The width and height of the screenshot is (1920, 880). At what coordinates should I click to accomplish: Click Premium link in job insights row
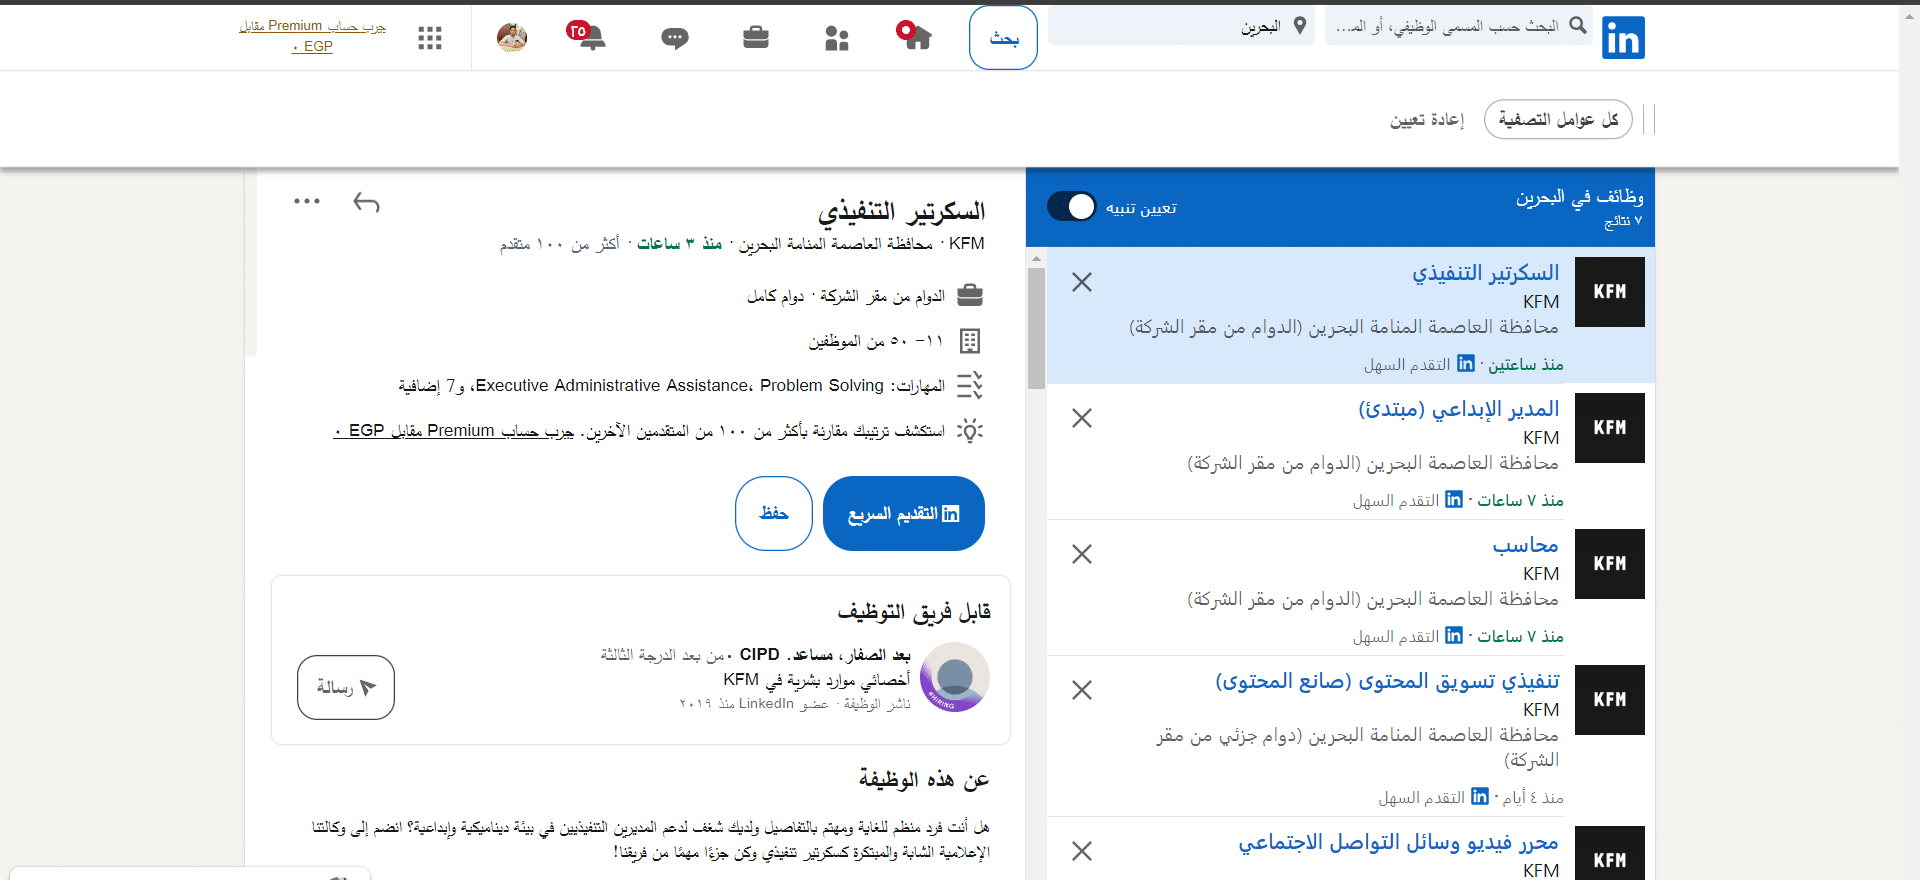click(x=453, y=431)
